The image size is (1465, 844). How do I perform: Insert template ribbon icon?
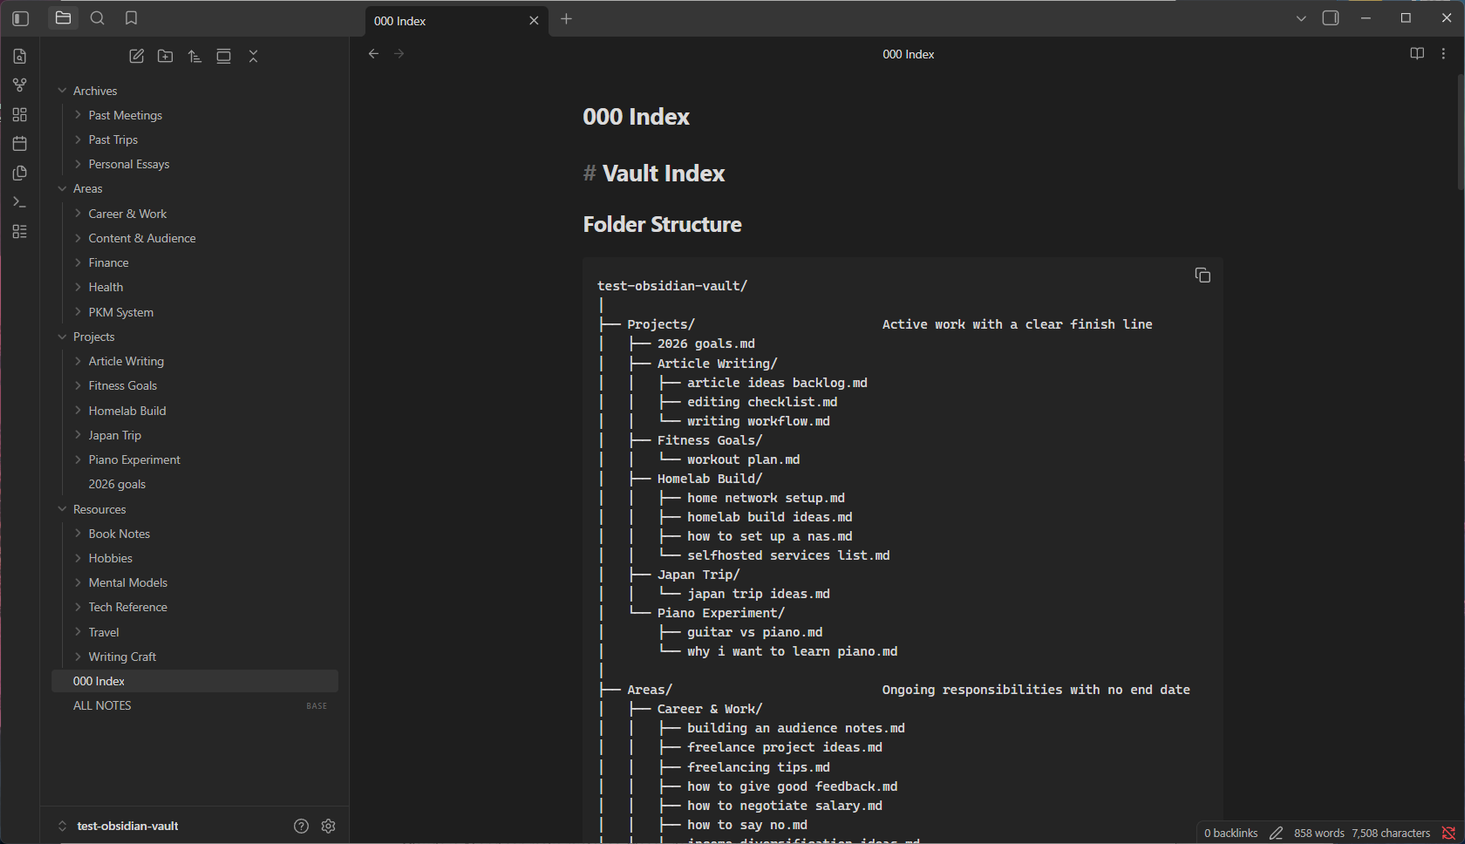click(x=20, y=173)
